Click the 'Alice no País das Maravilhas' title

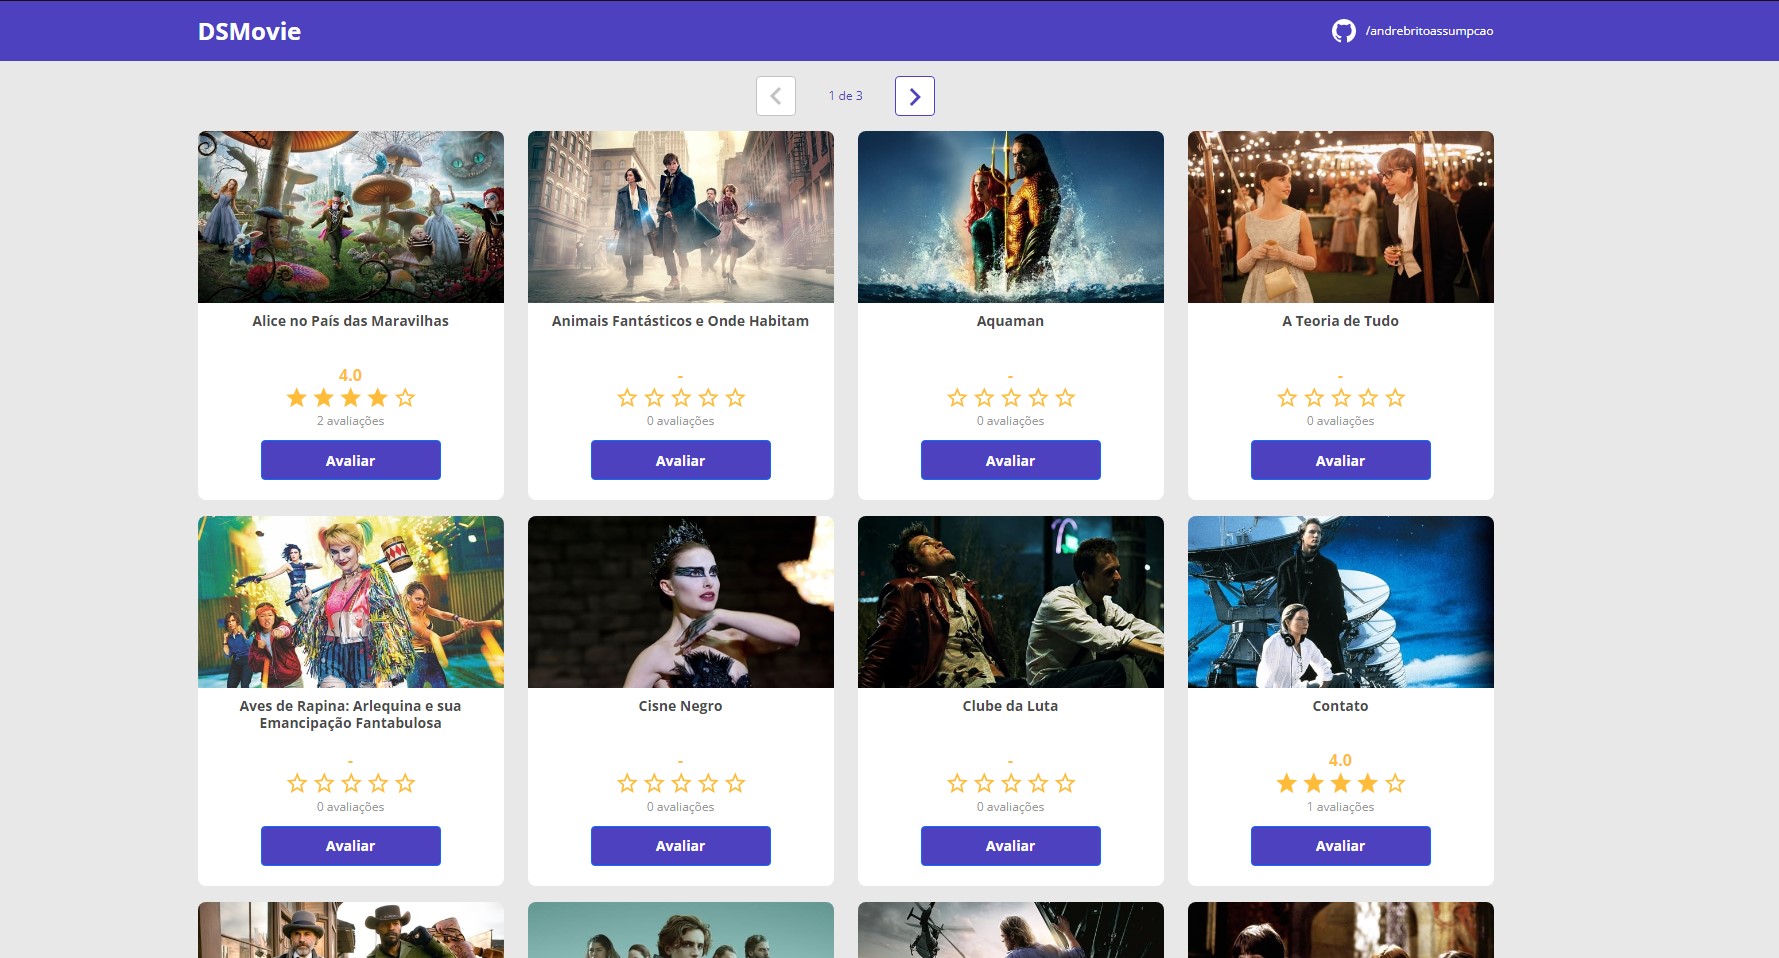tap(350, 321)
